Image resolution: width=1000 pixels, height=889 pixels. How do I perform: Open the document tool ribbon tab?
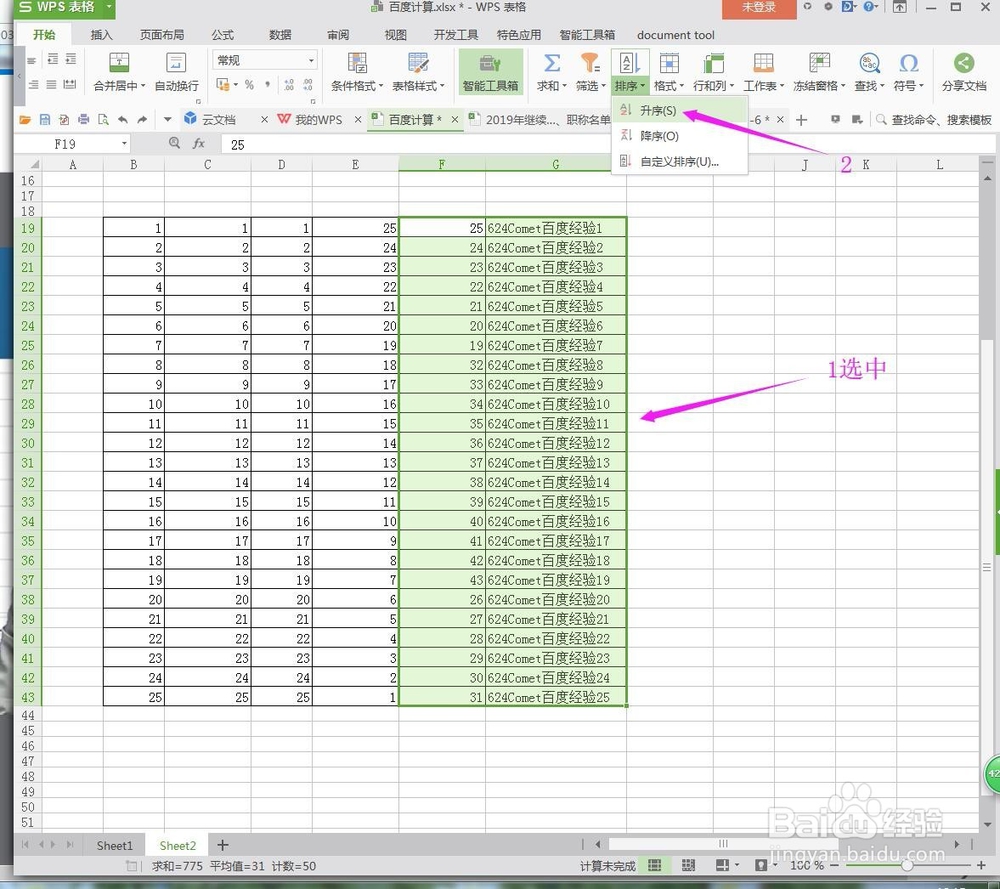click(x=675, y=35)
